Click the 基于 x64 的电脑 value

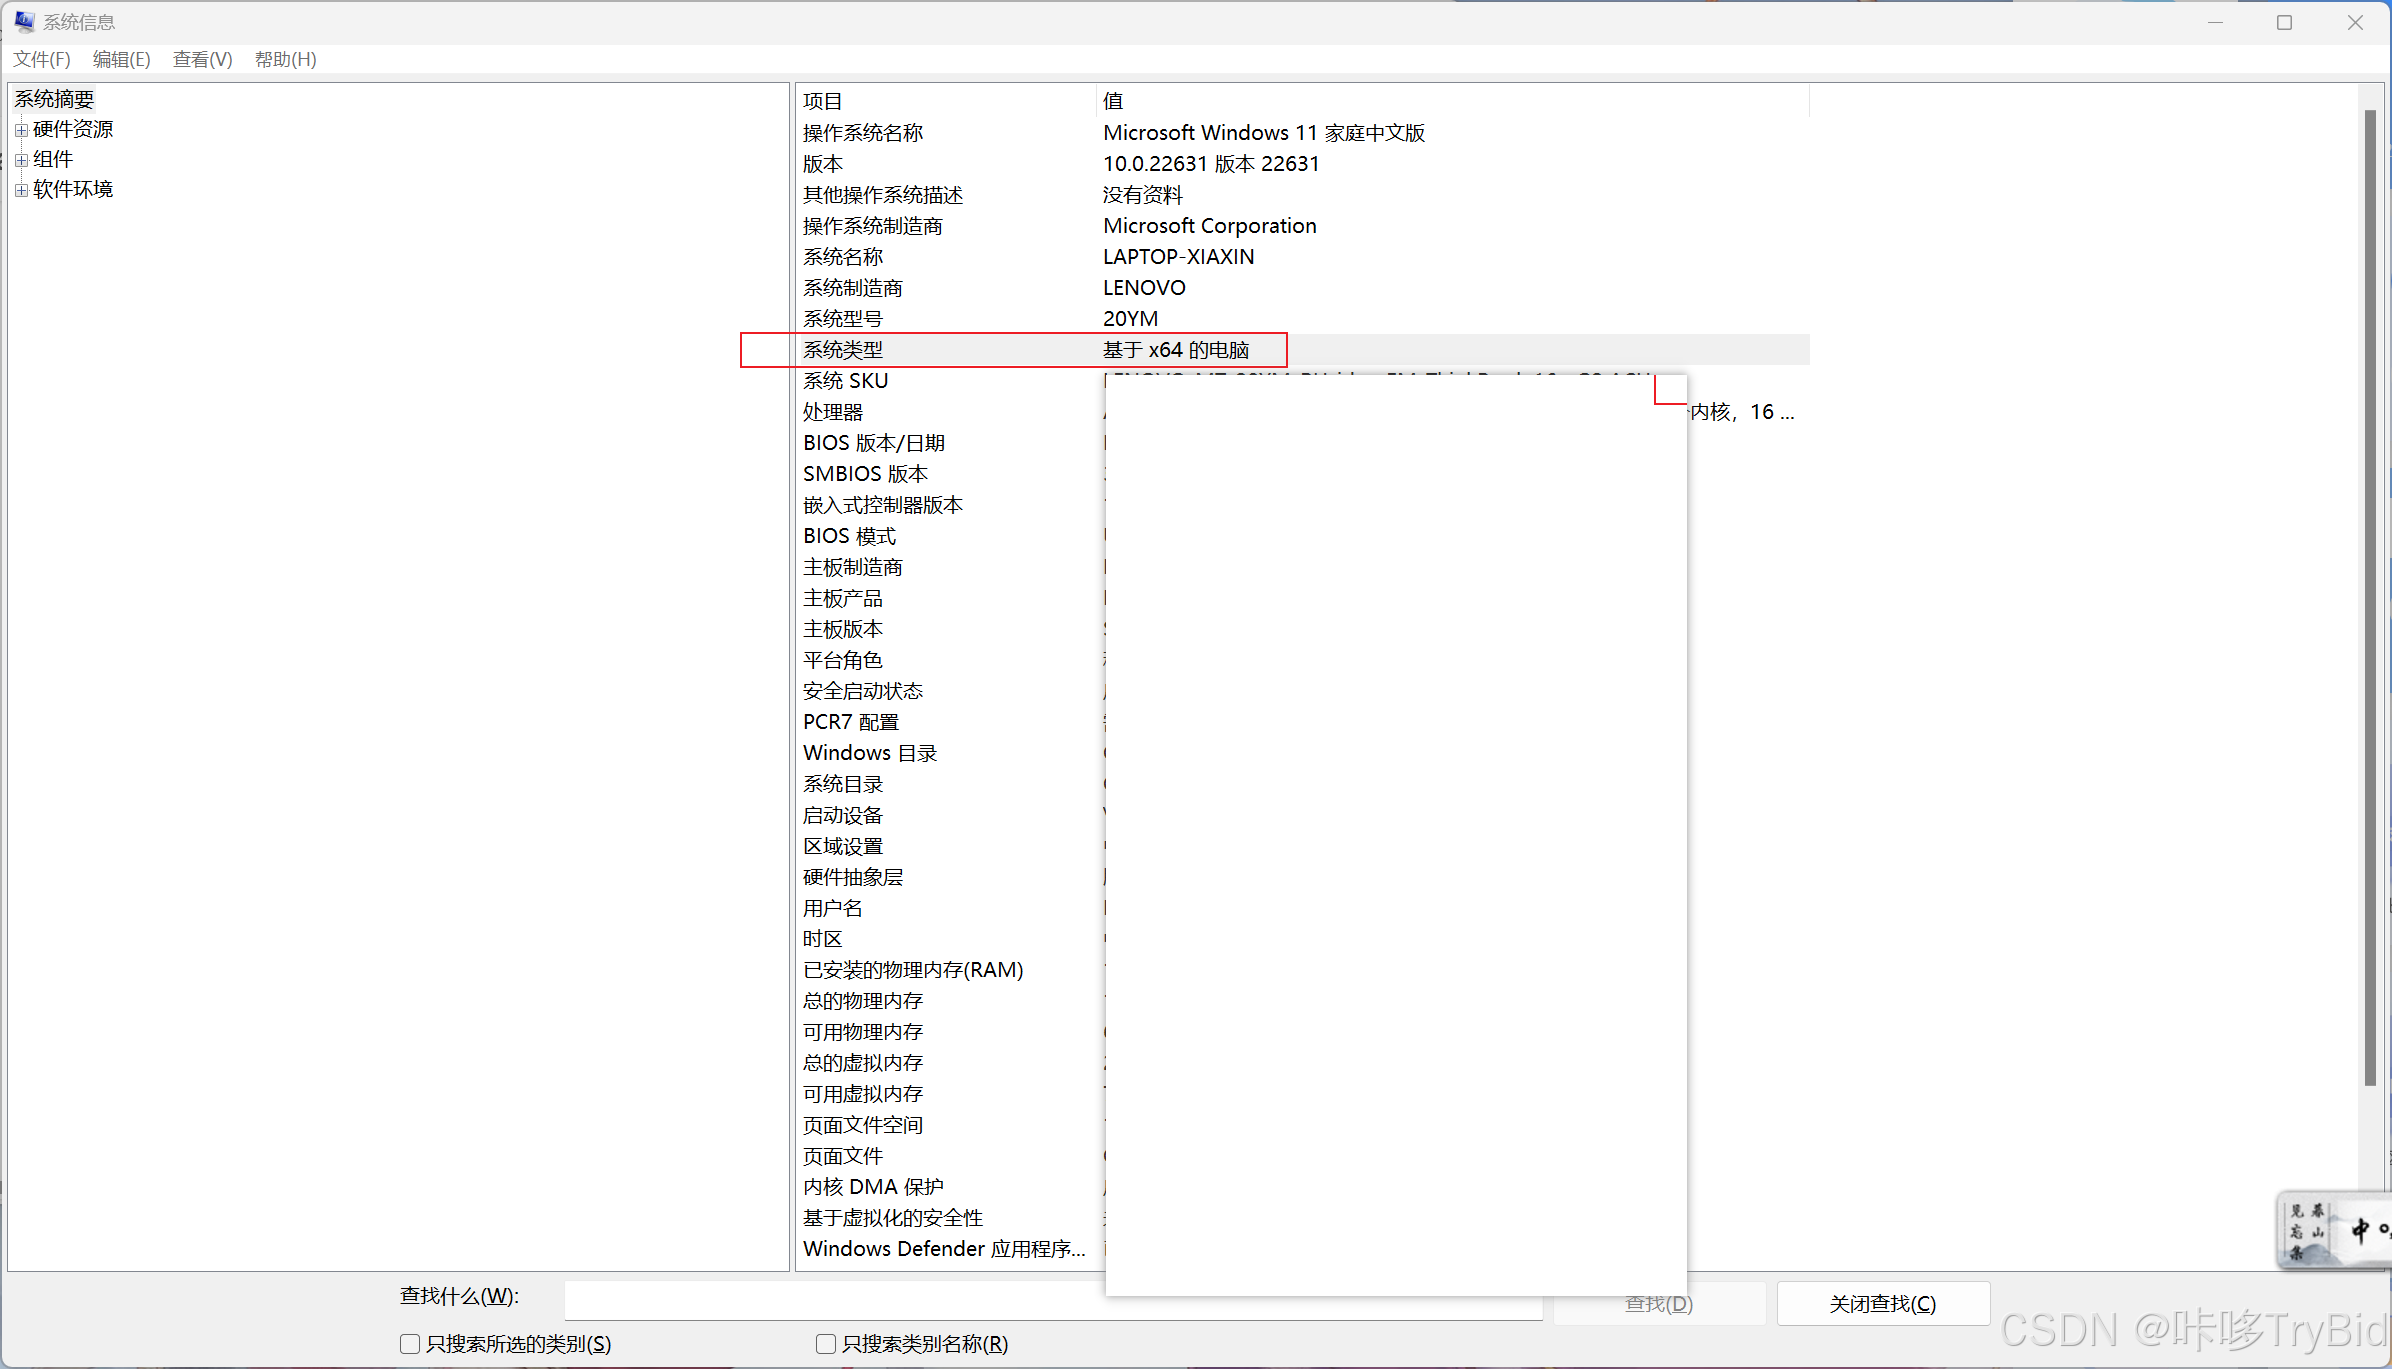tap(1176, 350)
